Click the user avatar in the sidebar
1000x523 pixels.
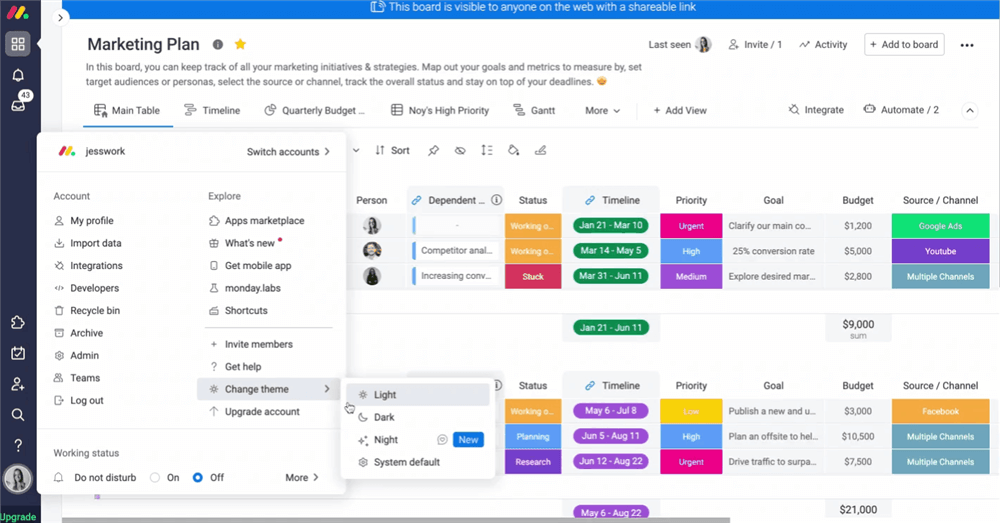[x=18, y=478]
